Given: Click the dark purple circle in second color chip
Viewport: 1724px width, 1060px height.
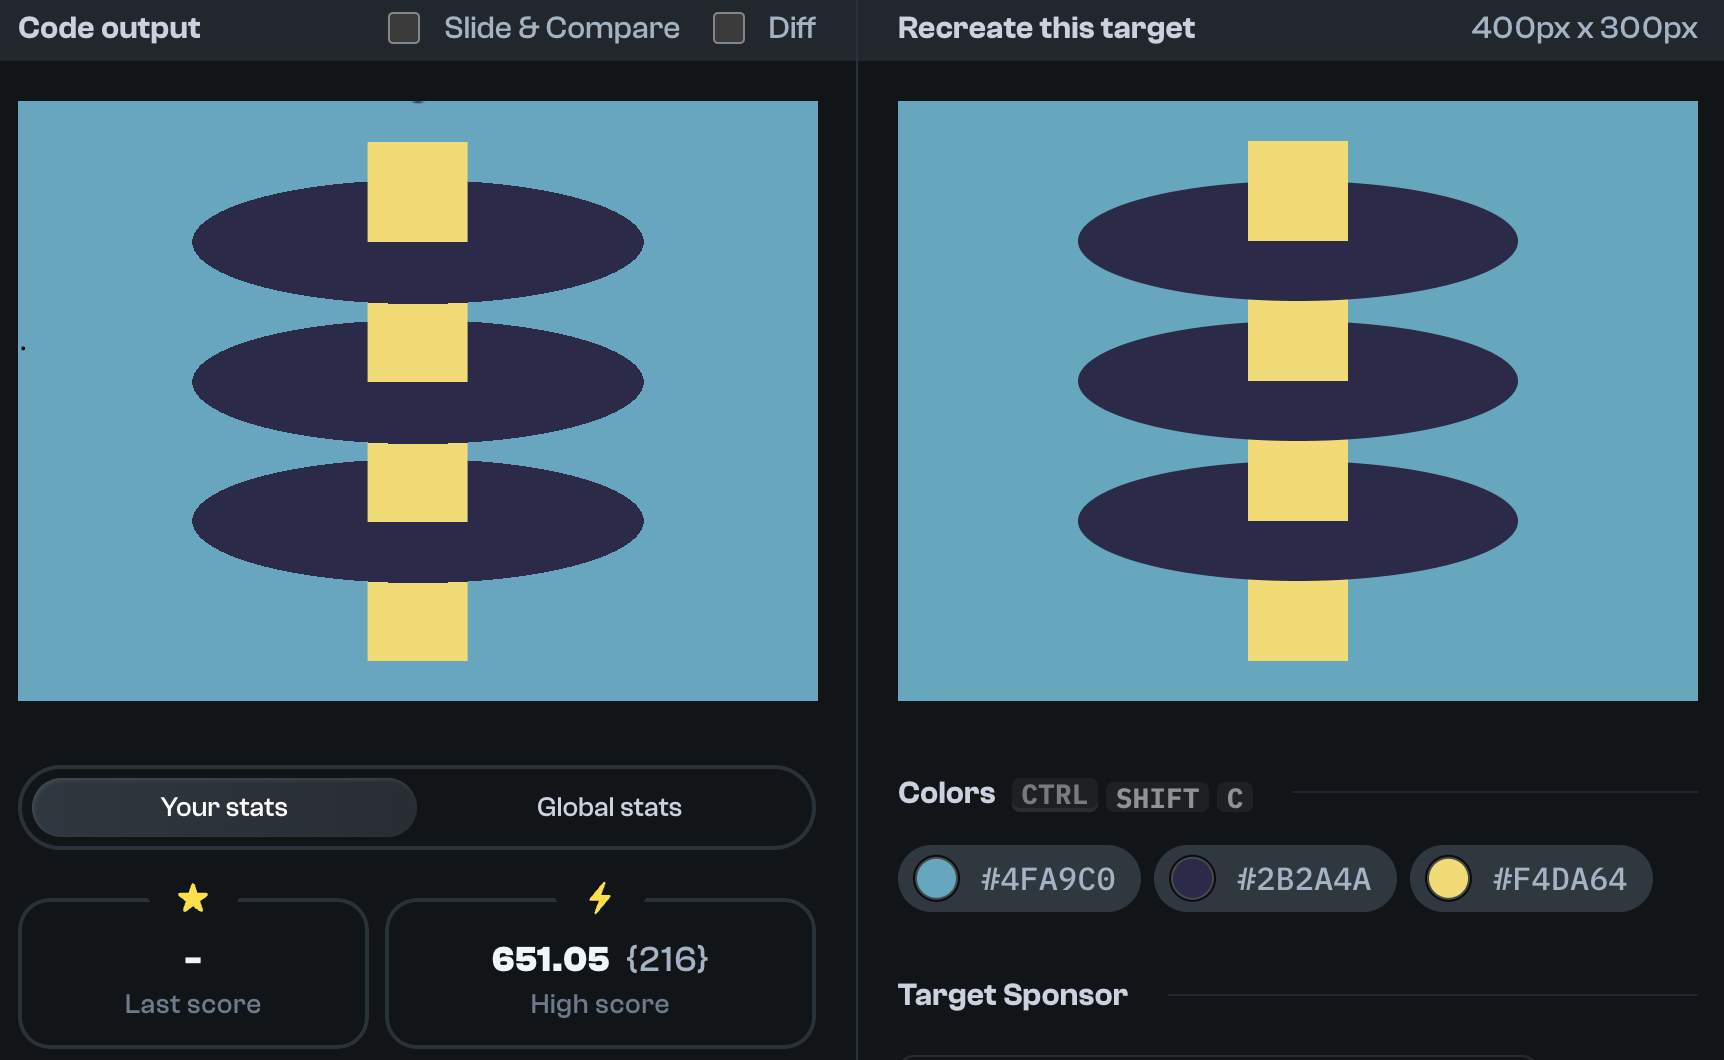Looking at the screenshot, I should point(1192,878).
